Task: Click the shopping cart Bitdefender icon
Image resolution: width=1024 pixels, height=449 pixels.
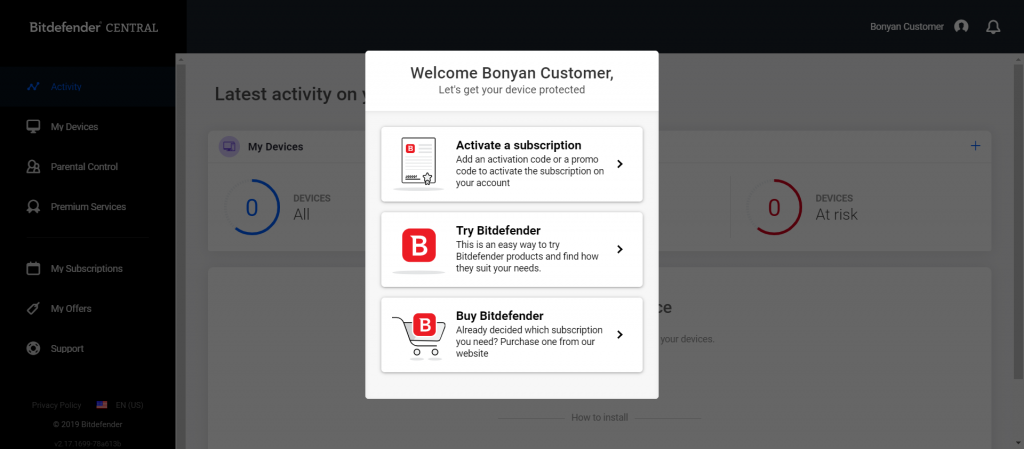Action: coord(419,334)
